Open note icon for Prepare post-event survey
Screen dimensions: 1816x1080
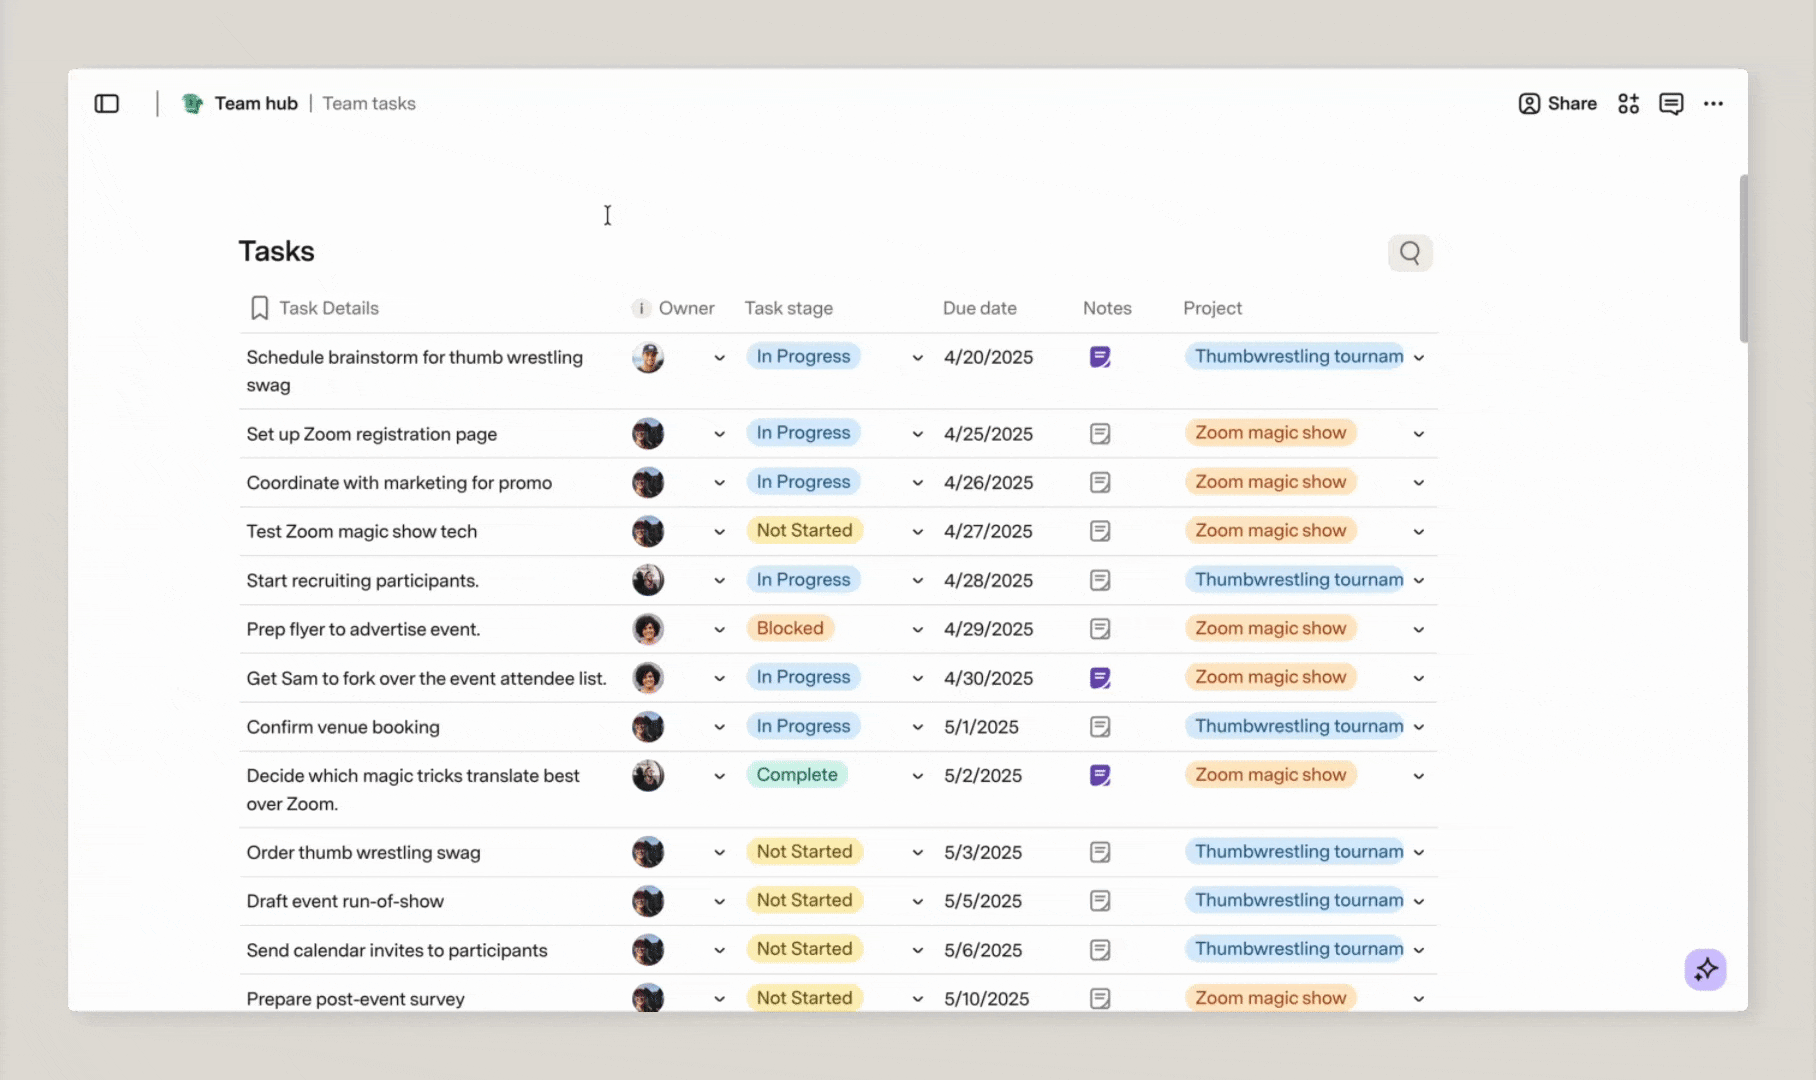pyautogui.click(x=1100, y=998)
